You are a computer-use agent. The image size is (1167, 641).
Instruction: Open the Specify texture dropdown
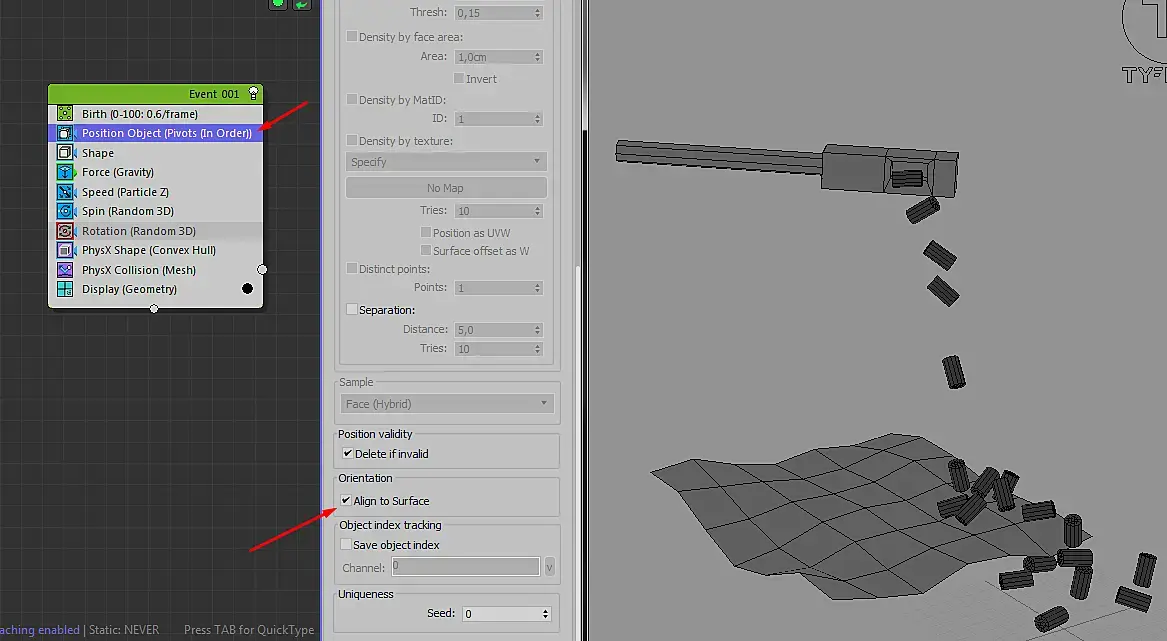pyautogui.click(x=446, y=162)
